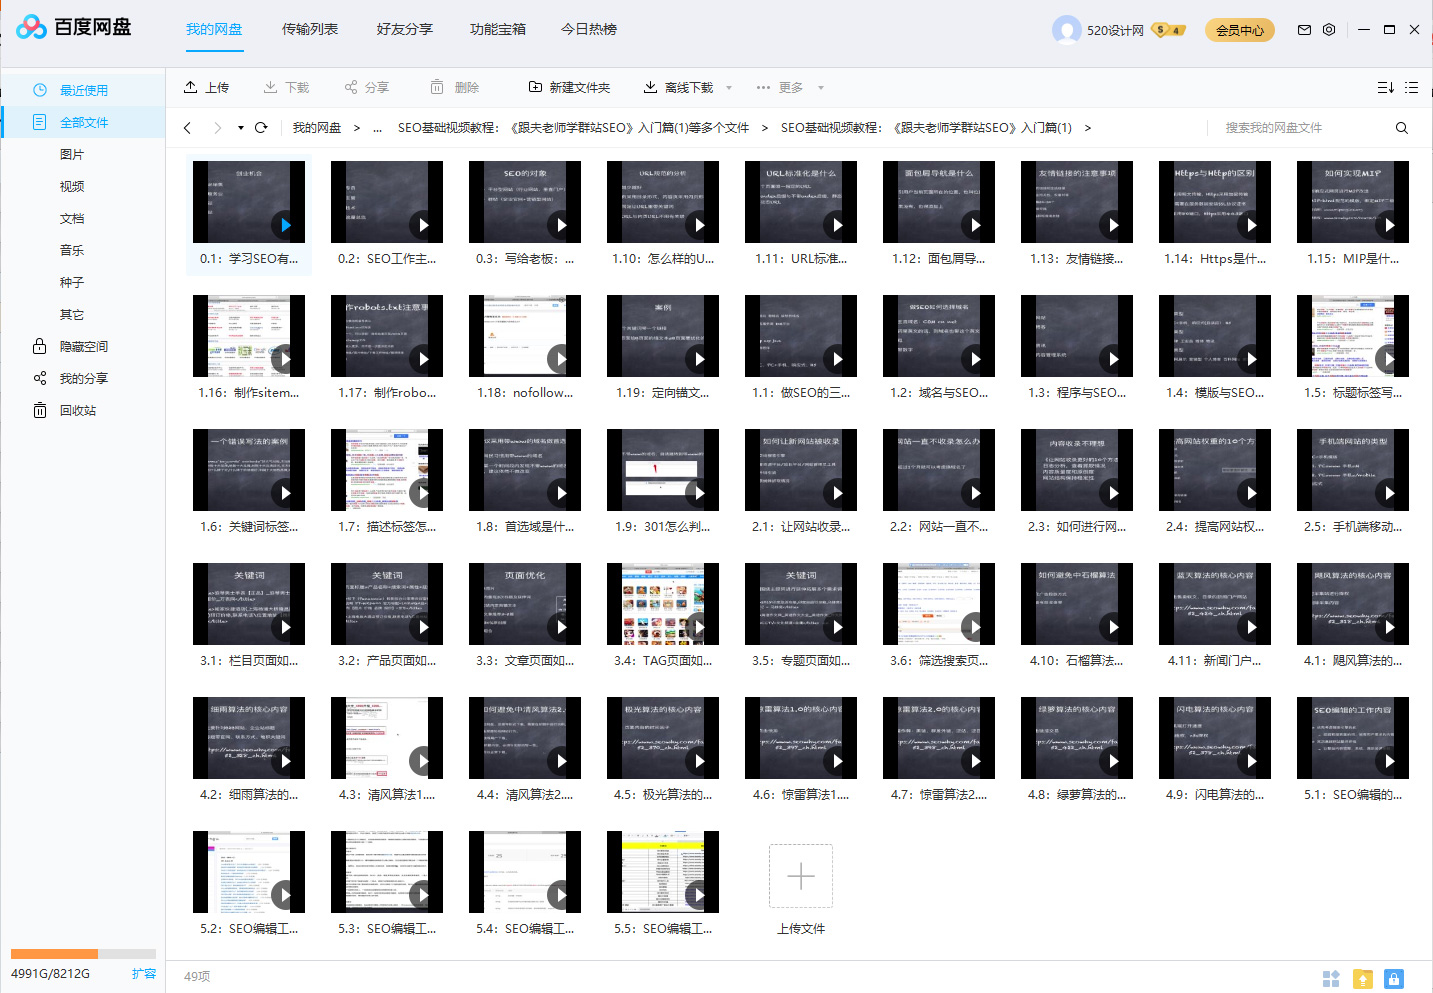Click the sort order icon
Screen dimensions: 1433x993
[x=1385, y=88]
